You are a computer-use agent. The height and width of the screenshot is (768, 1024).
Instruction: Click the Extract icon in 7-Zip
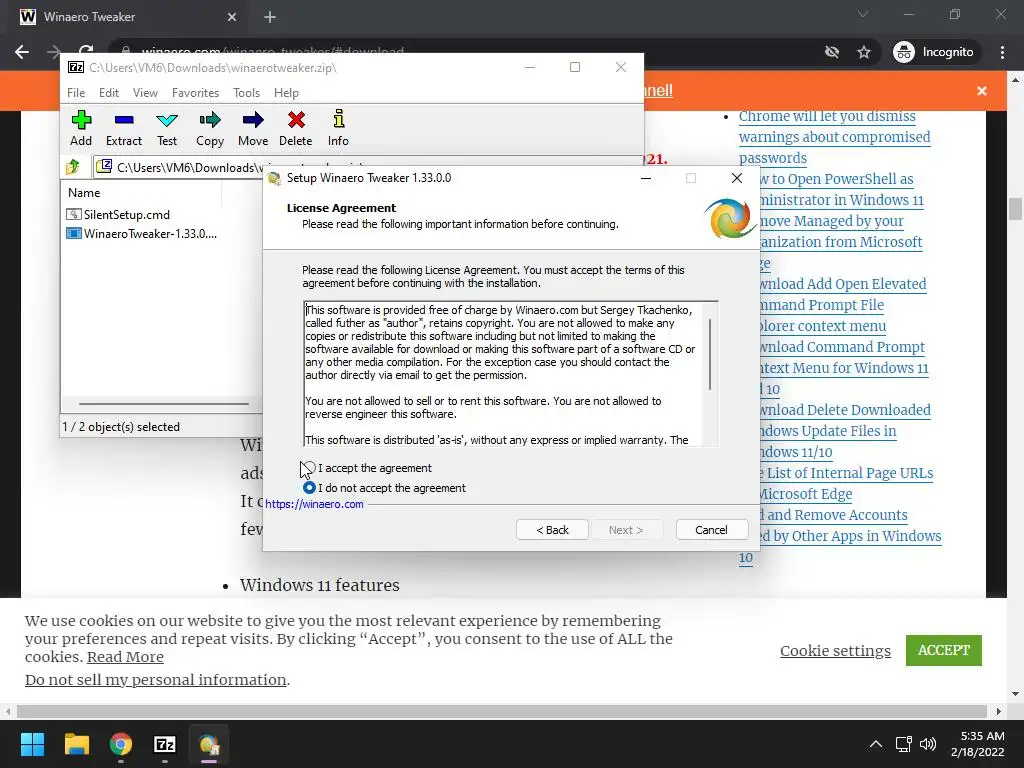(123, 128)
